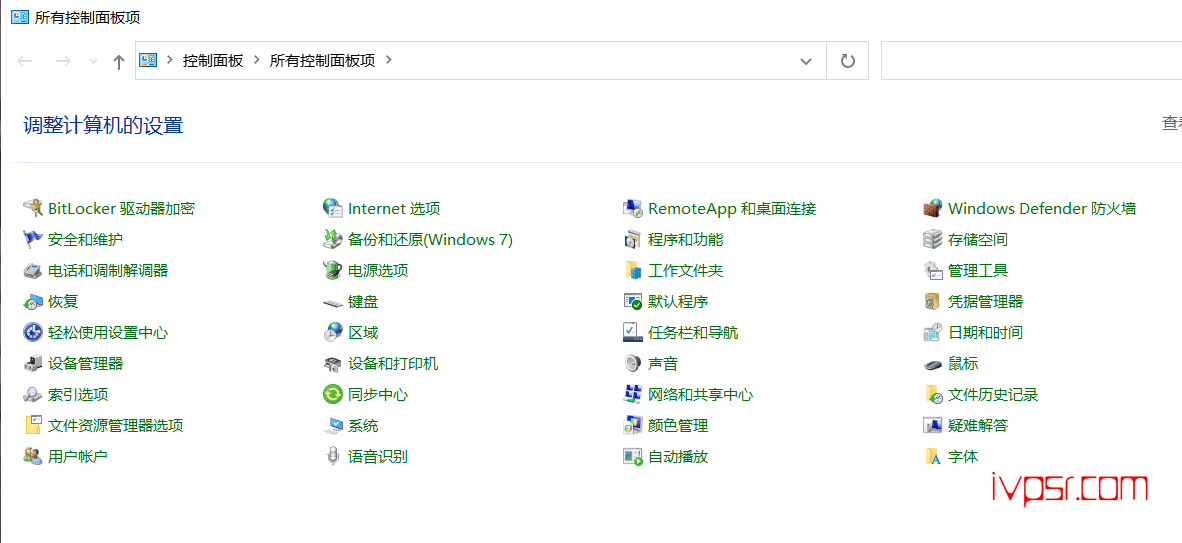Click the Internet 选项 globe icon
The height and width of the screenshot is (543, 1182).
pyautogui.click(x=332, y=208)
